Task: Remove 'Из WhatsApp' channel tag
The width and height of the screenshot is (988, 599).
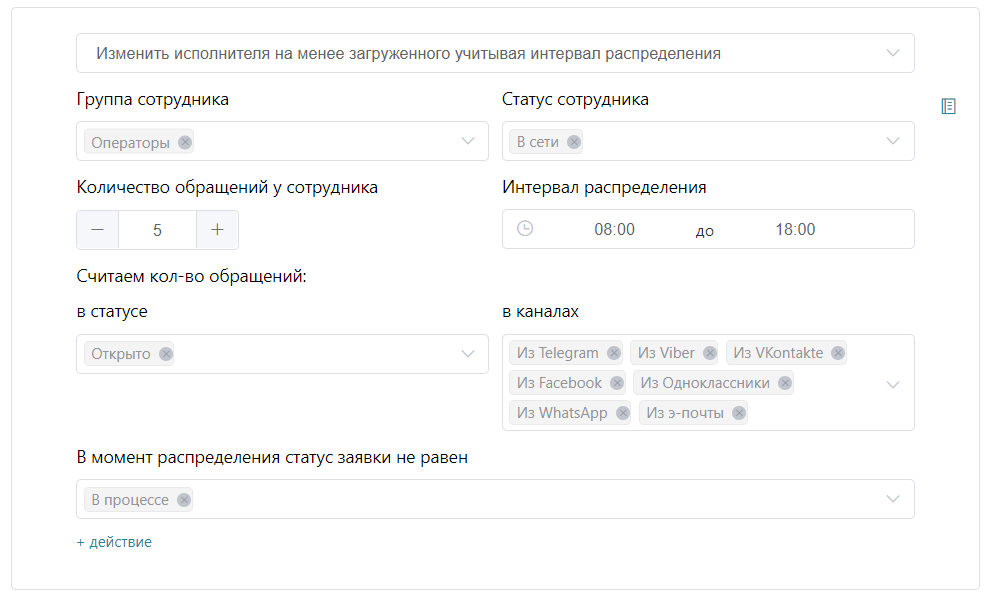Action: coord(623,413)
